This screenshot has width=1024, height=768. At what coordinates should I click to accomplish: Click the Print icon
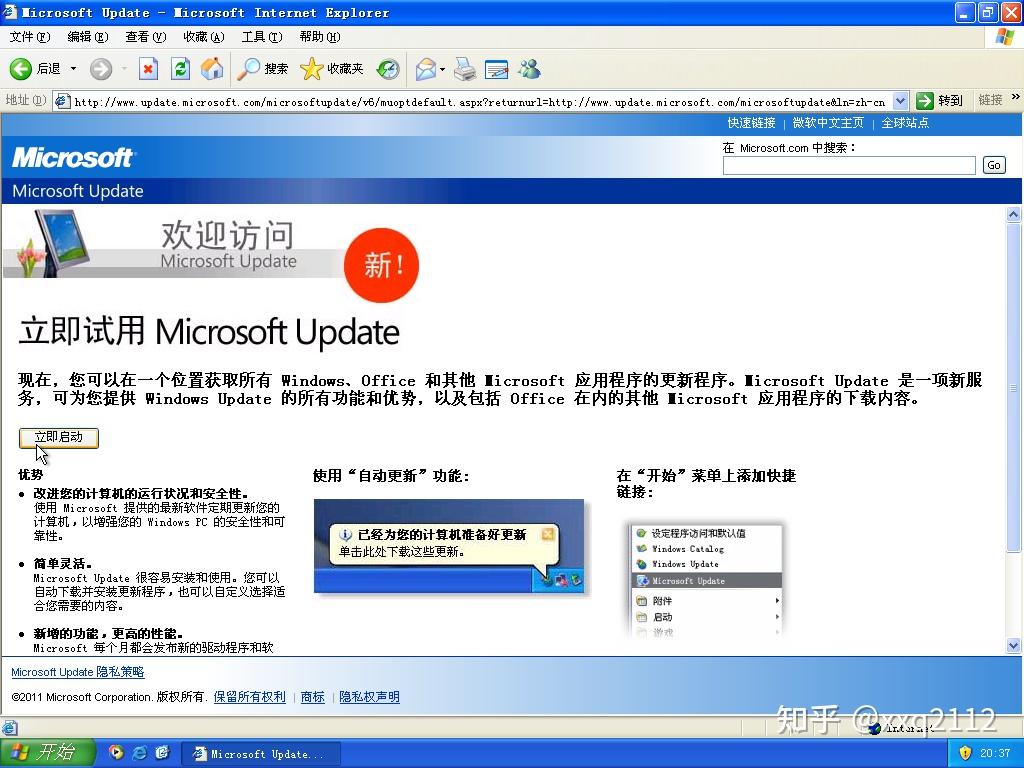pyautogui.click(x=463, y=70)
